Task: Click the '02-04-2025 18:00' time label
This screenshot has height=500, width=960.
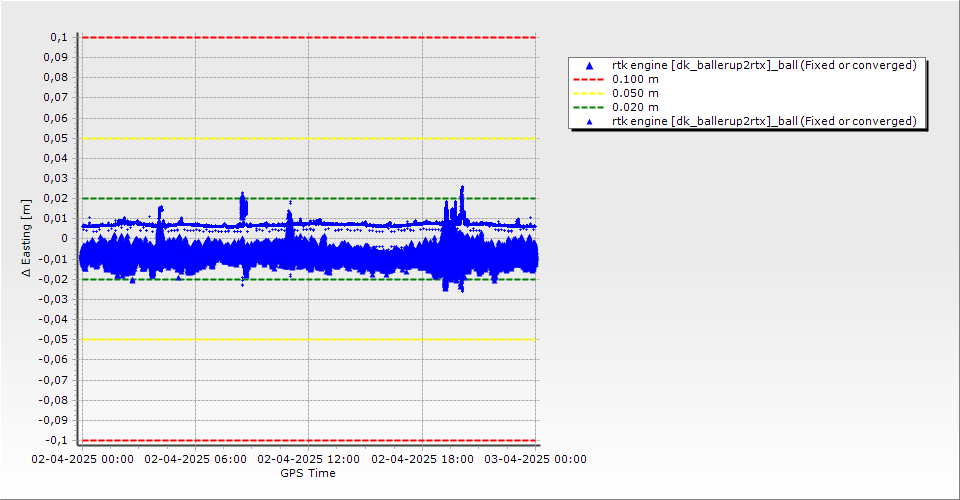Action: 422,459
